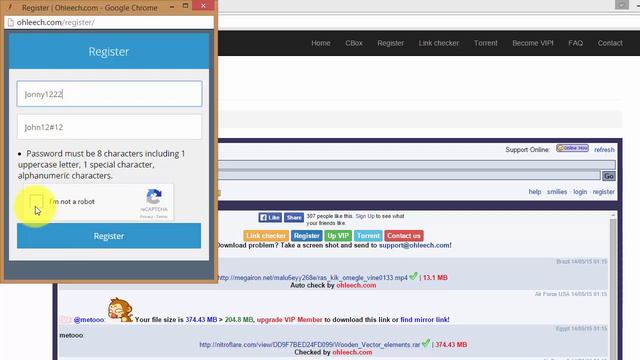640x360 pixels.
Task: Click the blue Register submit button
Action: (x=109, y=236)
